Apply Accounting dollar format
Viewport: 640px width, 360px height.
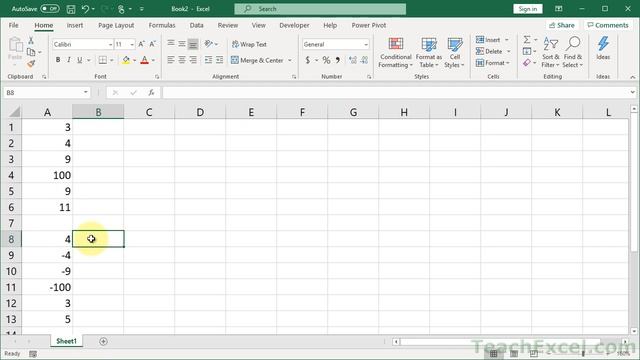coord(307,60)
